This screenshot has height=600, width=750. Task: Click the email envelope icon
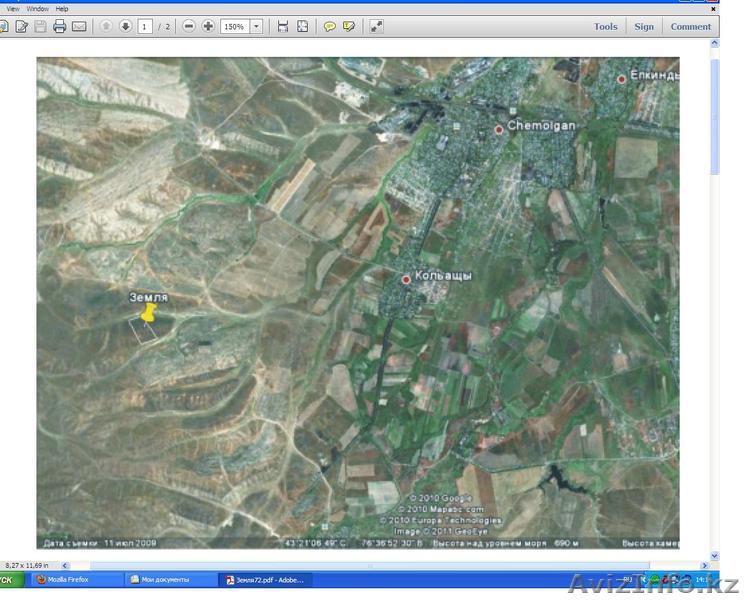79,26
